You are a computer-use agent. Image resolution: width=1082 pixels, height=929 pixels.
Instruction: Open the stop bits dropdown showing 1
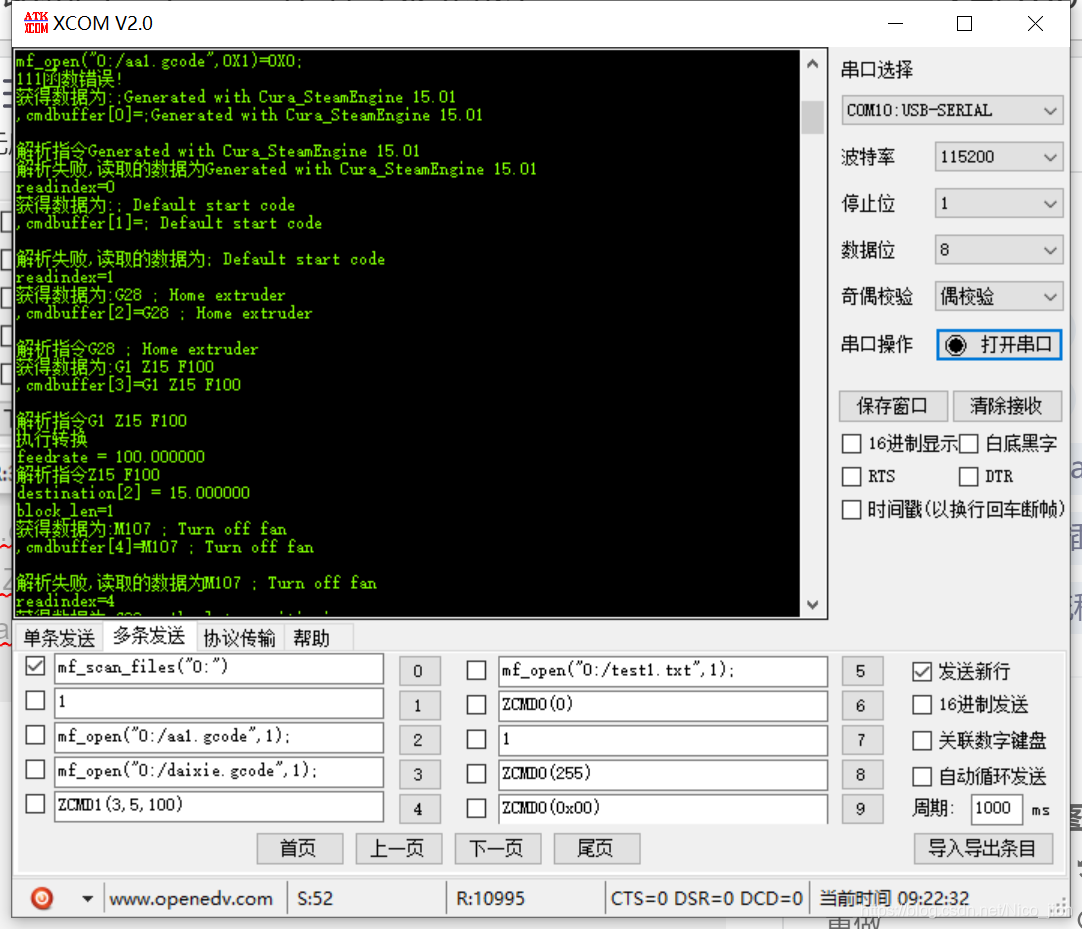point(999,204)
